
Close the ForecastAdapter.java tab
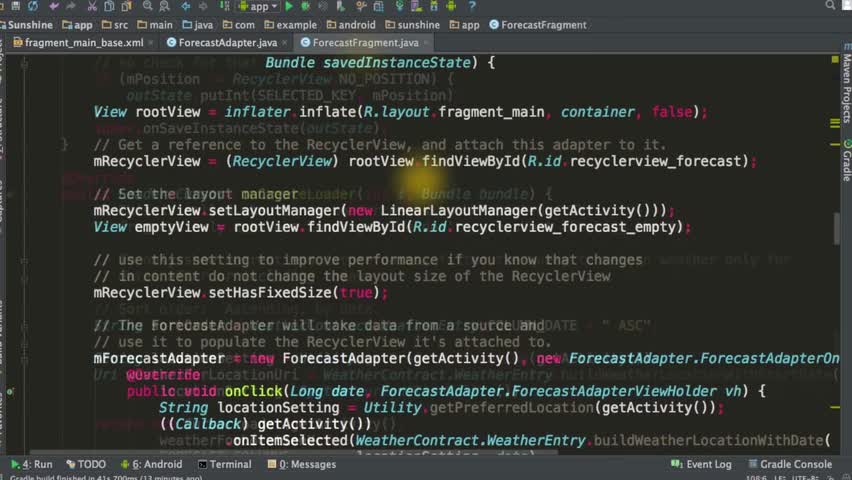pyautogui.click(x=284, y=42)
